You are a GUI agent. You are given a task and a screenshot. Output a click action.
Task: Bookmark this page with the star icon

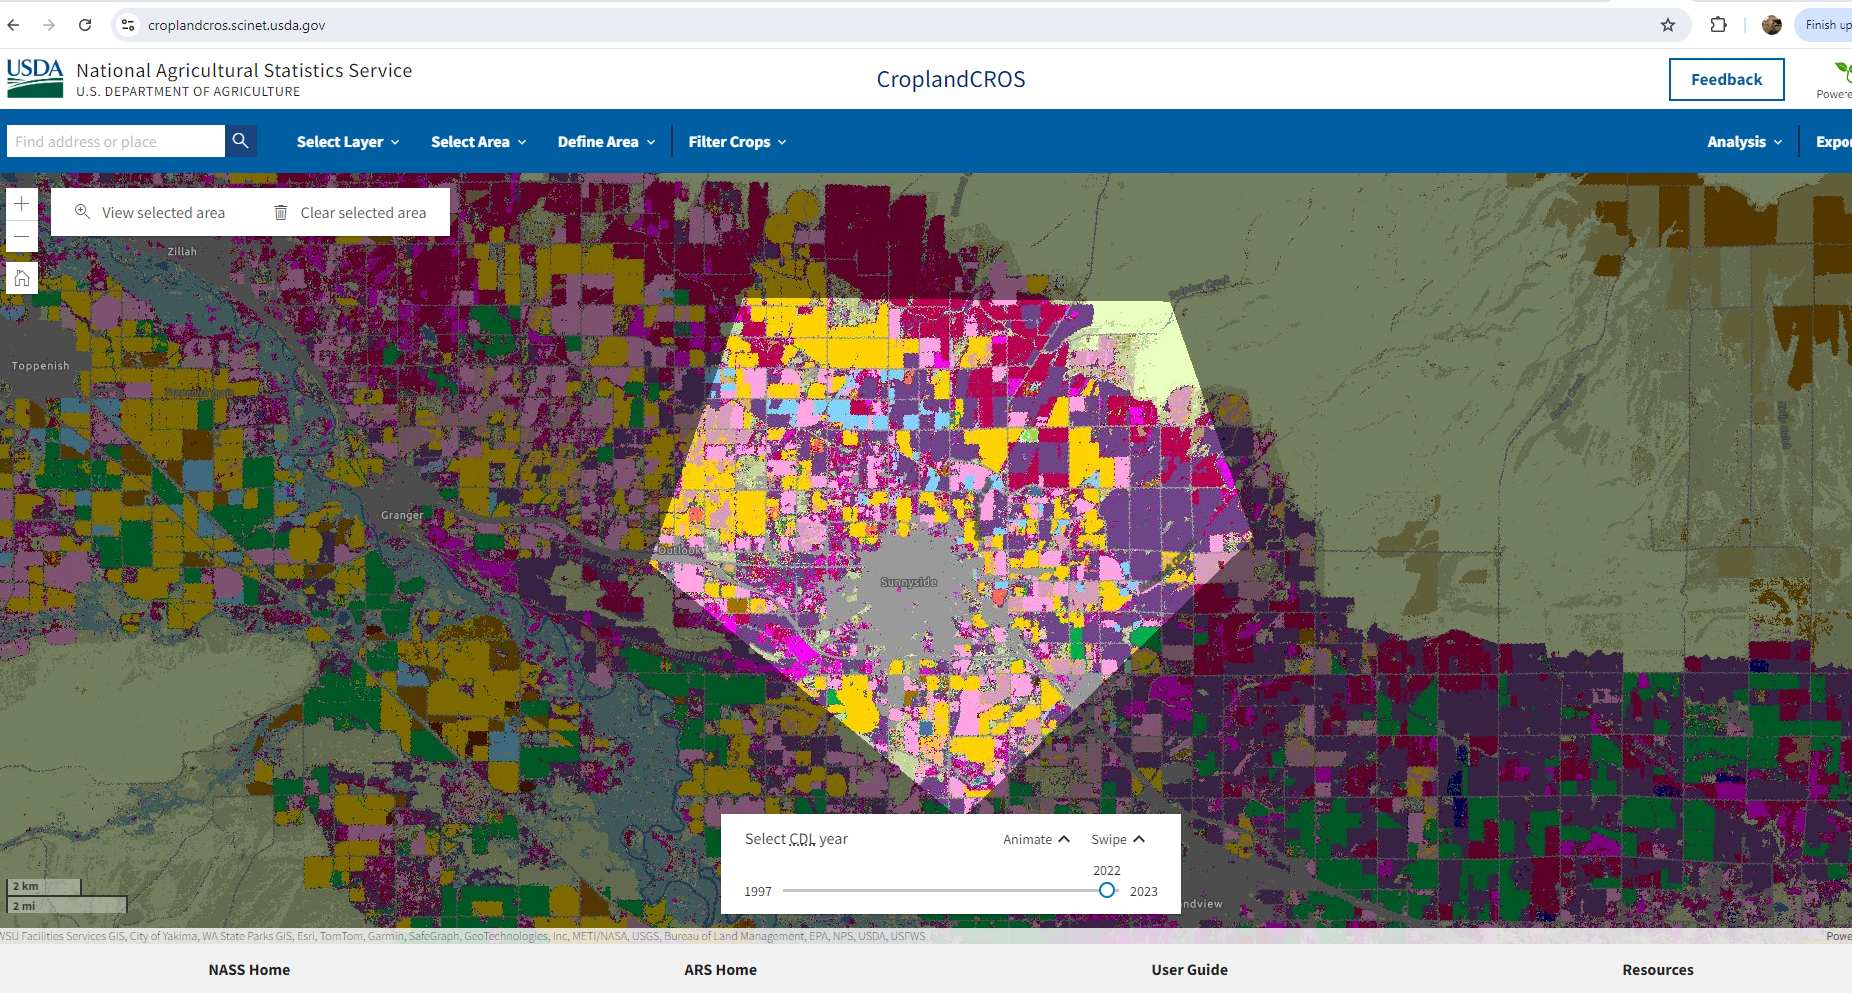click(x=1668, y=25)
